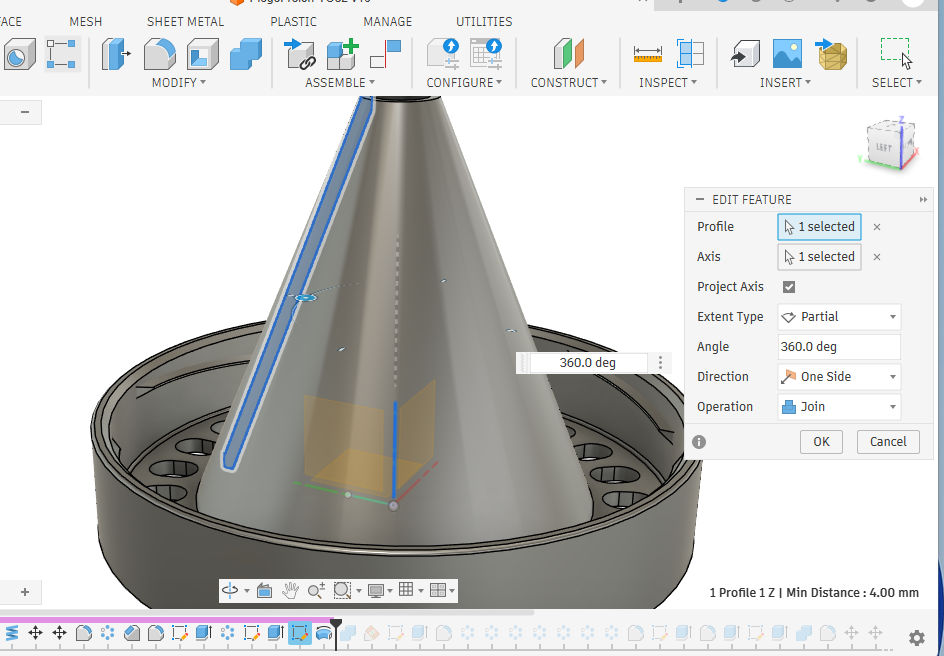Click the Combine tool icon
Viewport: 944px width, 656px height.
(x=246, y=54)
